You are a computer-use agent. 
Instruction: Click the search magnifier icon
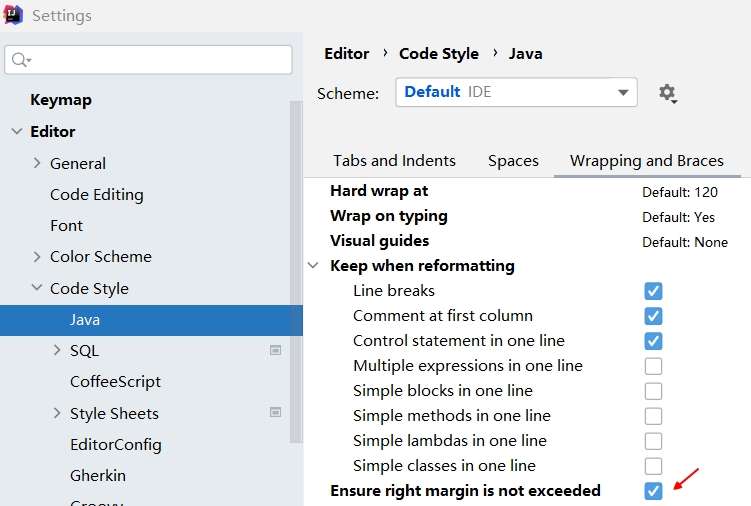coord(20,60)
